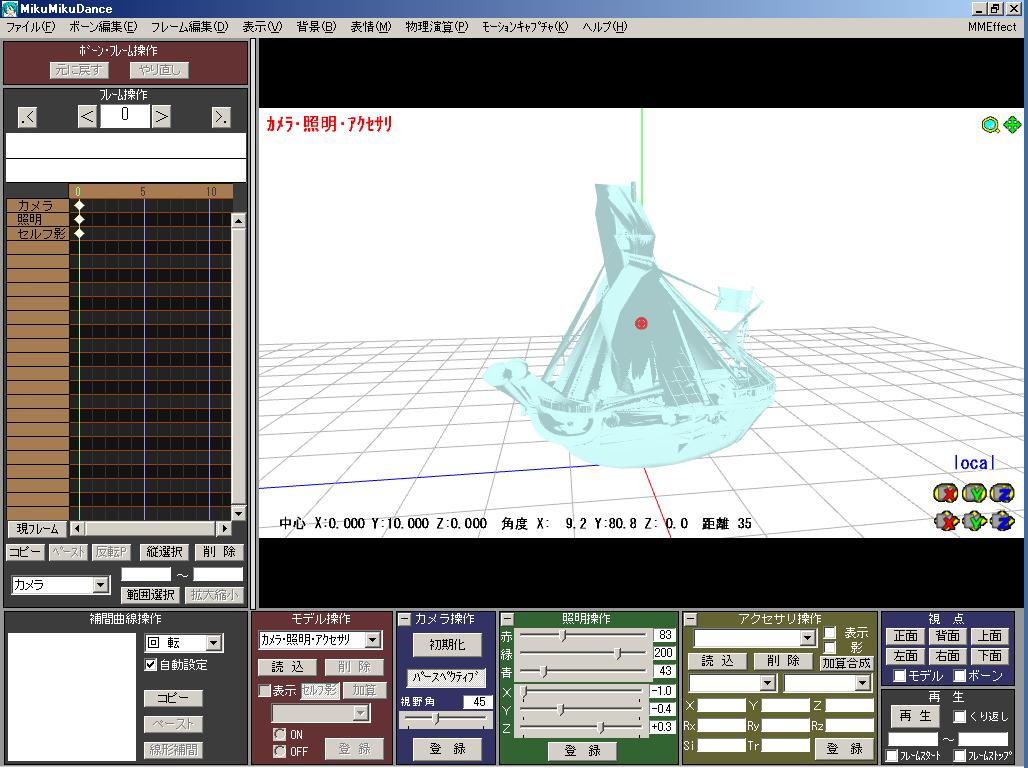Step back one frame with < button
Viewport: 1028px width, 768px height.
coord(87,117)
